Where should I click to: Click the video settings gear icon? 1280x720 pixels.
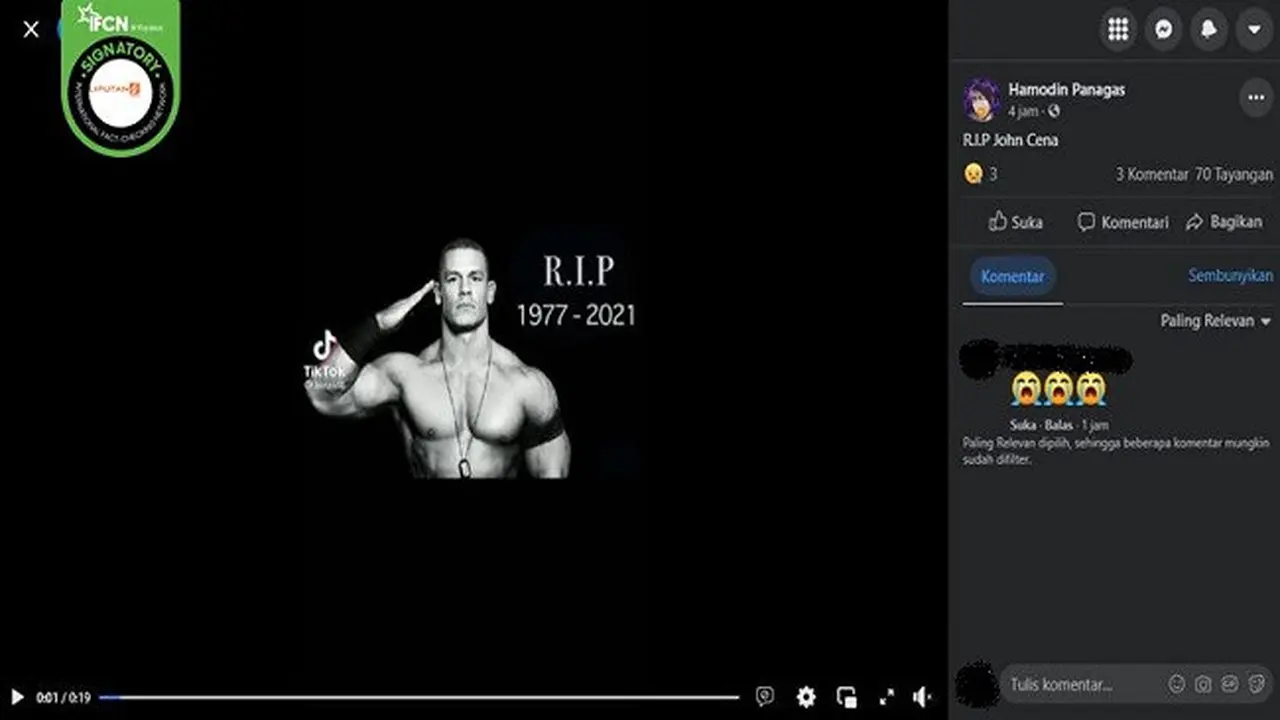[806, 696]
